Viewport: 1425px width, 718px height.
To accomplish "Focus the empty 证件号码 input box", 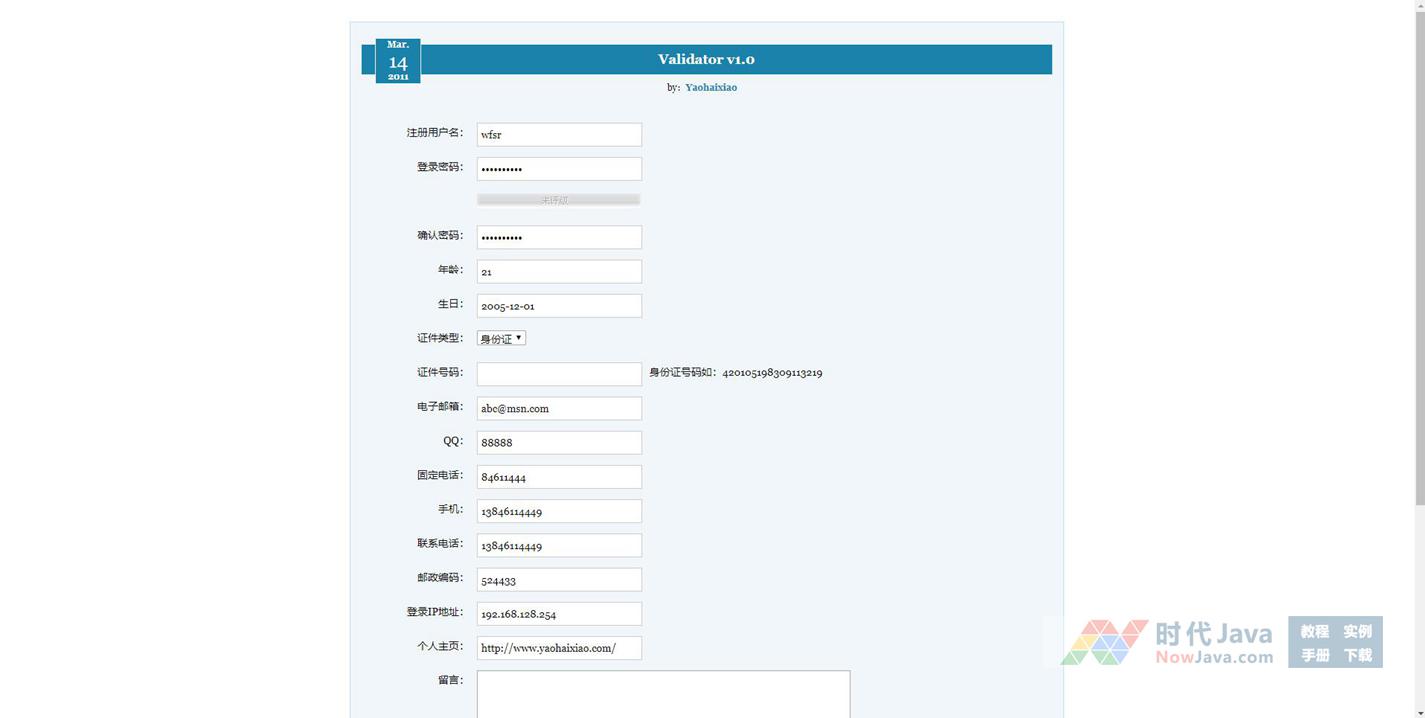I will [x=559, y=374].
